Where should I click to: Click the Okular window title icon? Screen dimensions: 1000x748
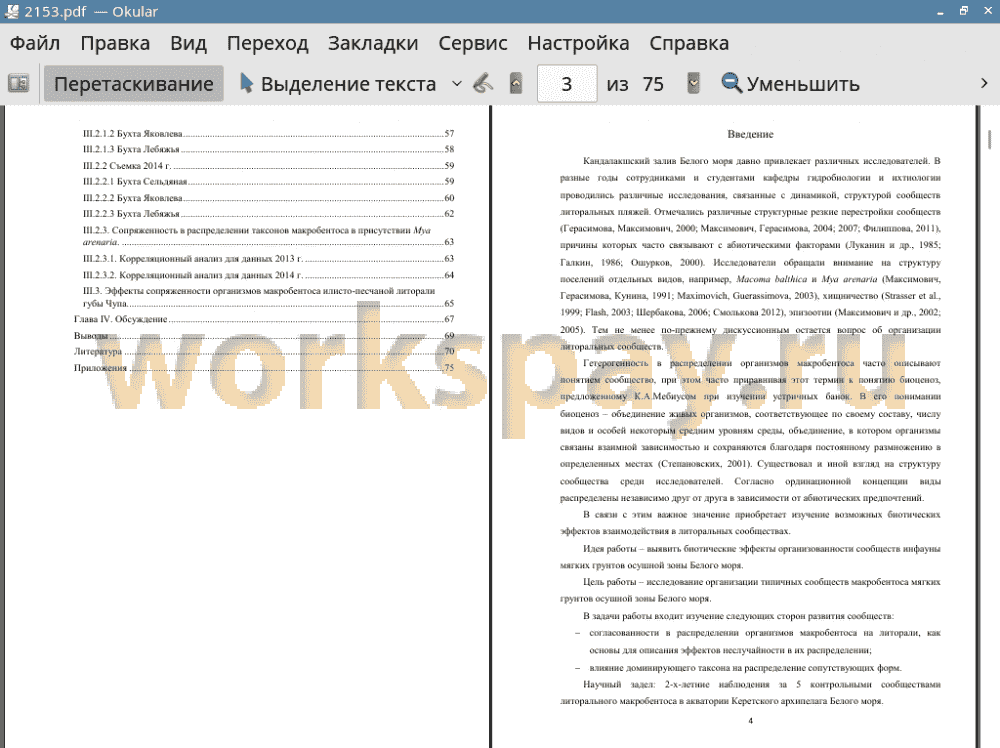(11, 11)
